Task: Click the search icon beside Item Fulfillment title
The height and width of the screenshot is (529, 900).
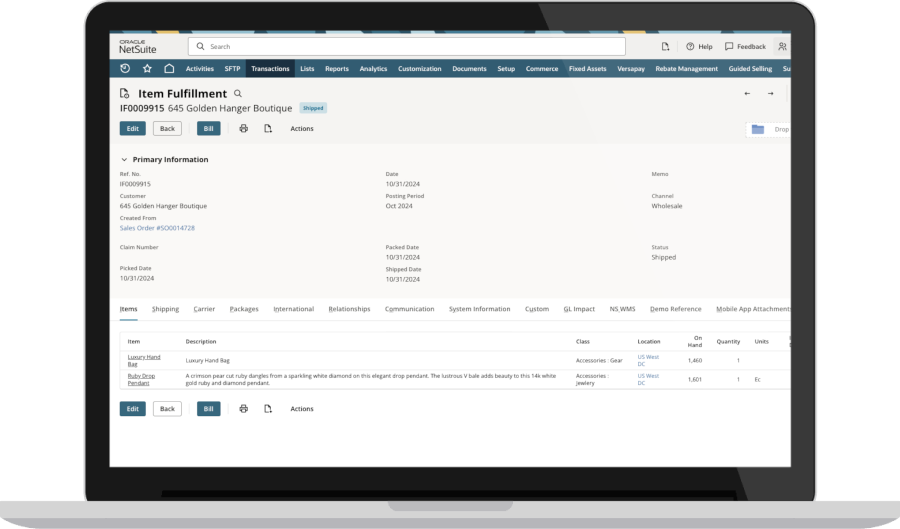Action: click(x=238, y=93)
